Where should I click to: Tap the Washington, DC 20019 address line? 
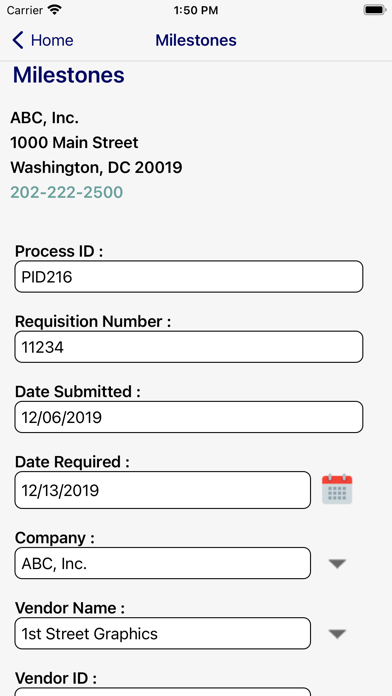96,167
